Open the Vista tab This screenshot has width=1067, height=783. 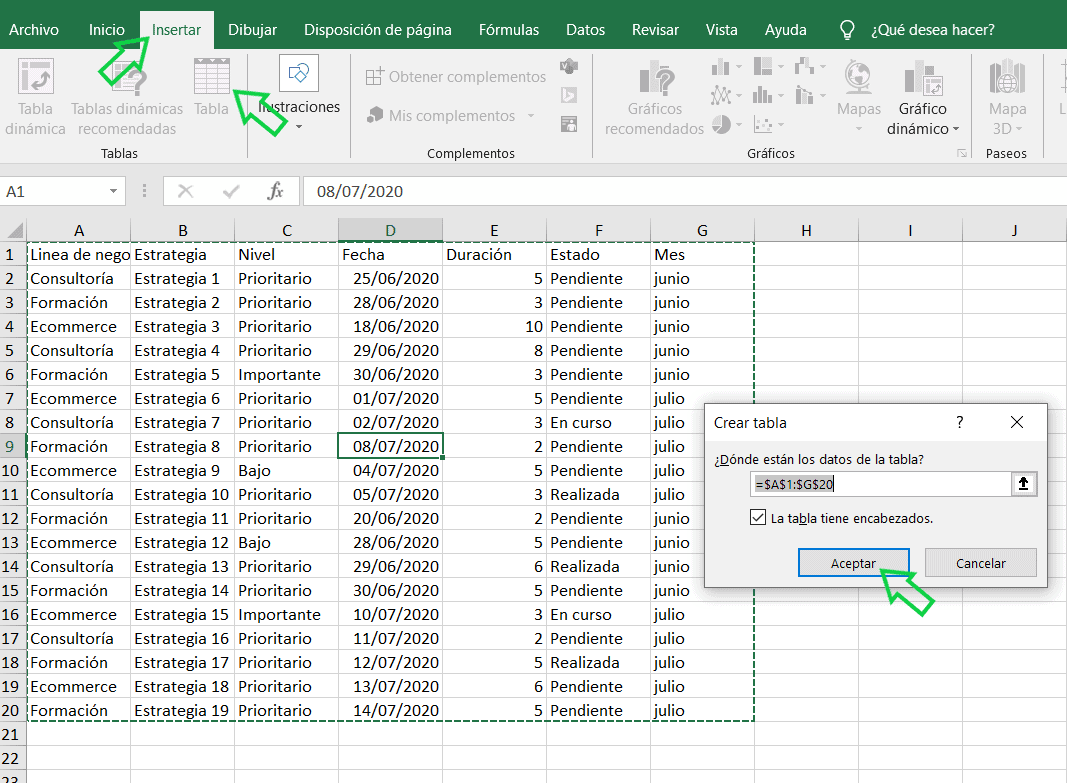coord(721,30)
